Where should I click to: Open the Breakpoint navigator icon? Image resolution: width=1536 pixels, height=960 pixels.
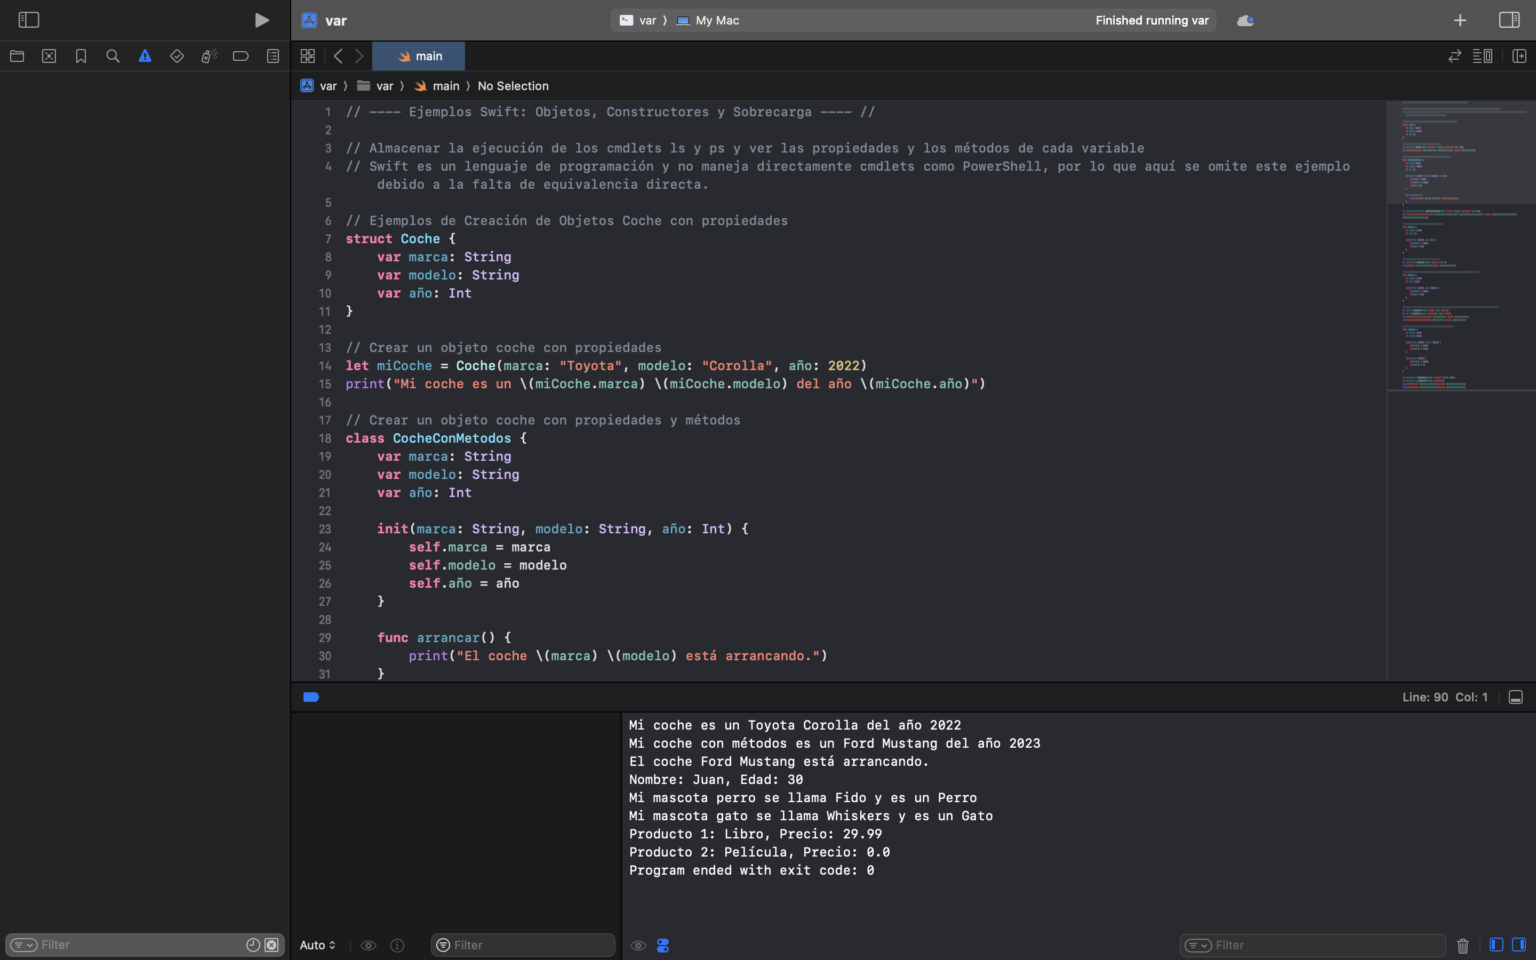(241, 56)
